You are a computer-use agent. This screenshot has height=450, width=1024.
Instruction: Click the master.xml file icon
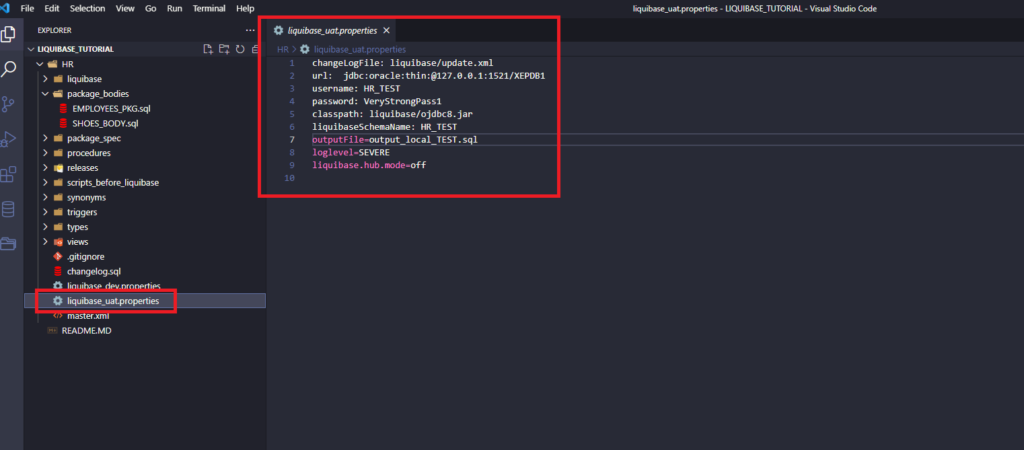point(57,316)
